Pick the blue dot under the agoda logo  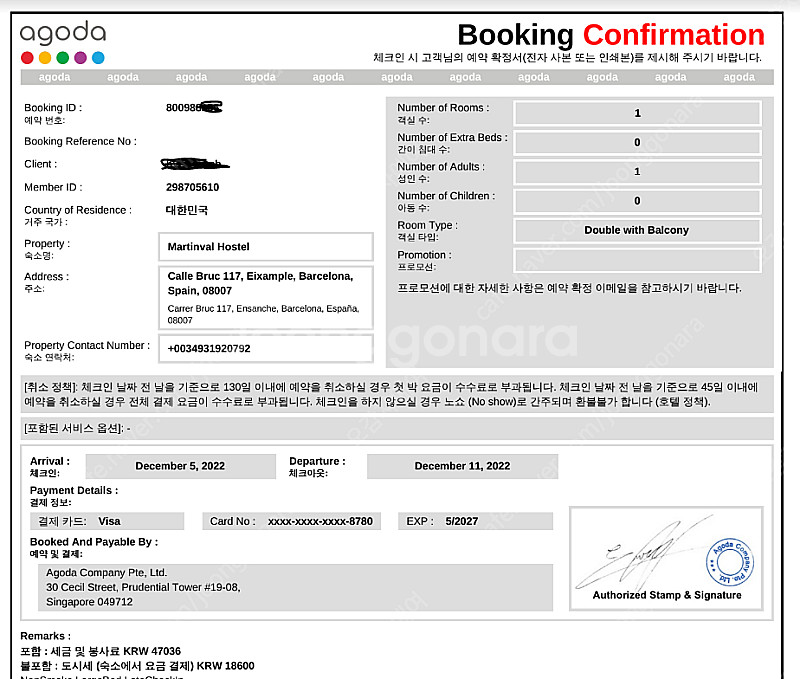pyautogui.click(x=98, y=58)
